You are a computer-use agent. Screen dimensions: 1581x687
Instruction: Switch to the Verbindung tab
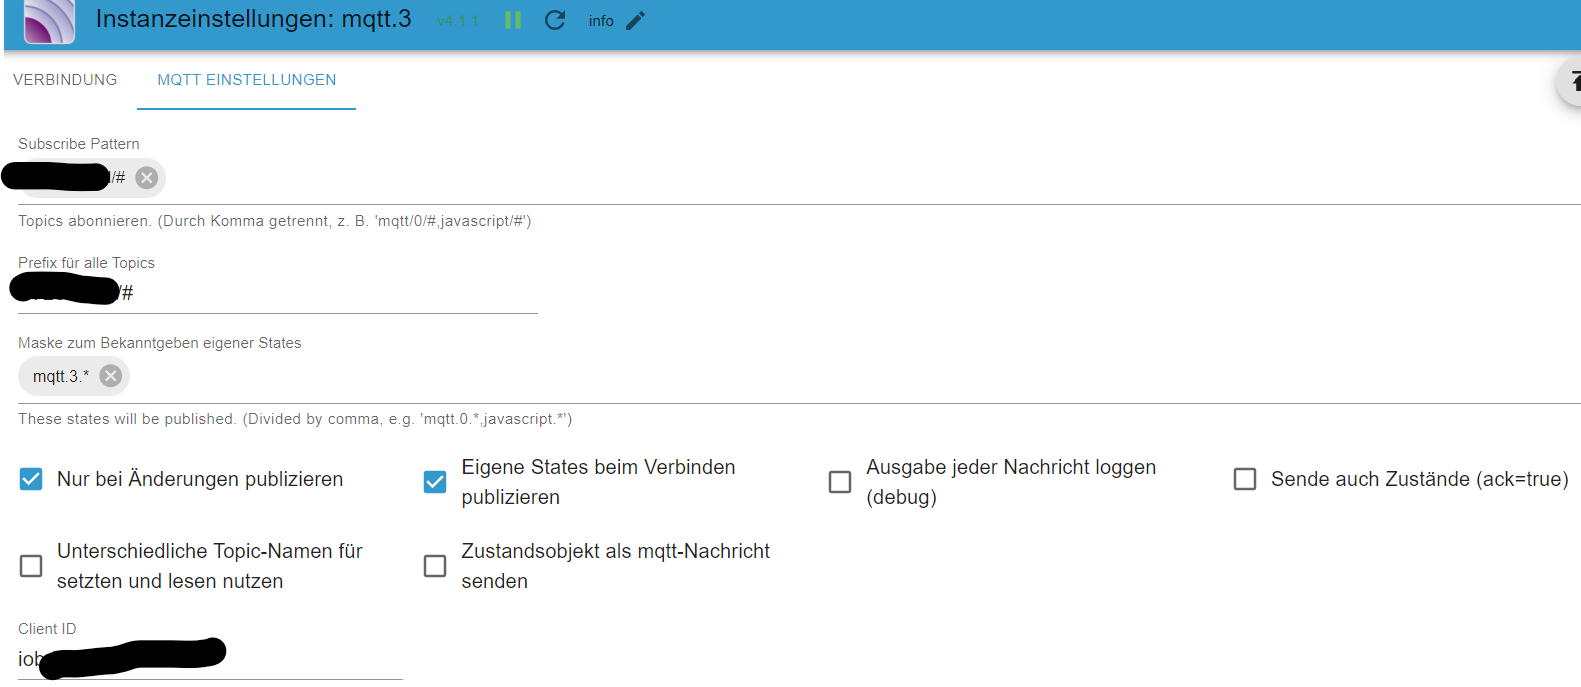click(x=65, y=80)
